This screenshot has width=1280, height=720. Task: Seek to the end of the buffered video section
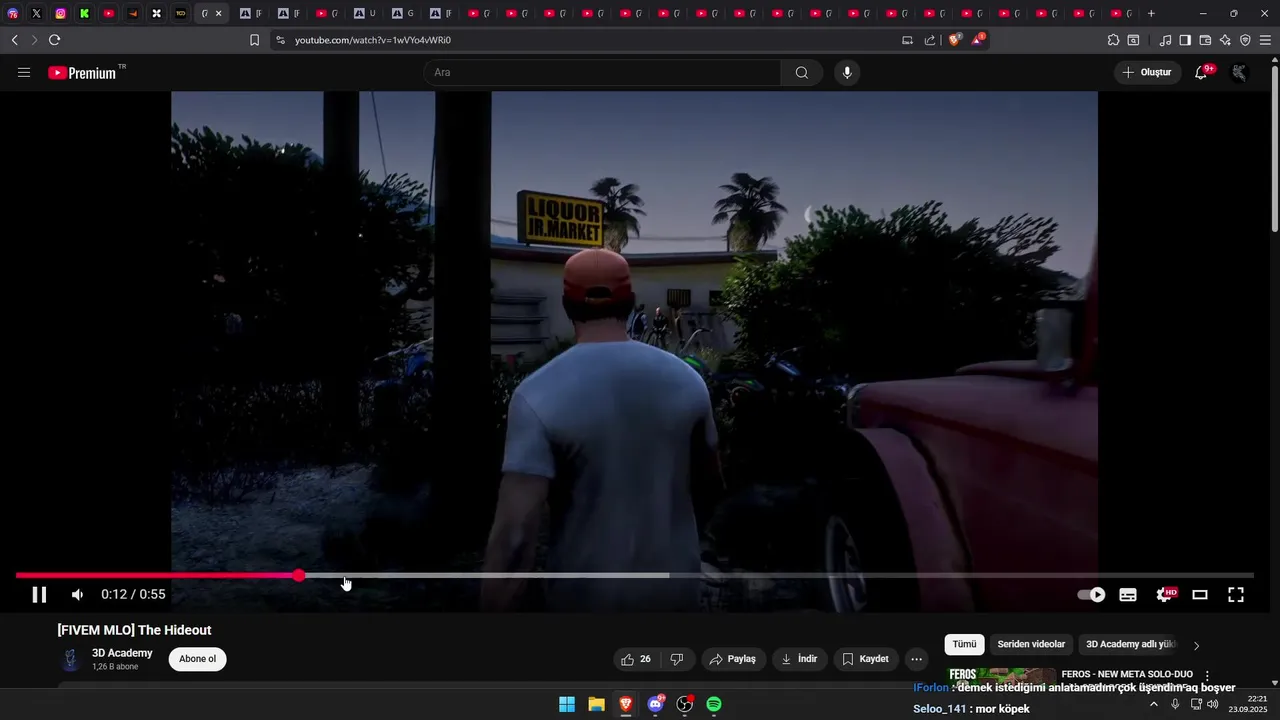point(668,576)
